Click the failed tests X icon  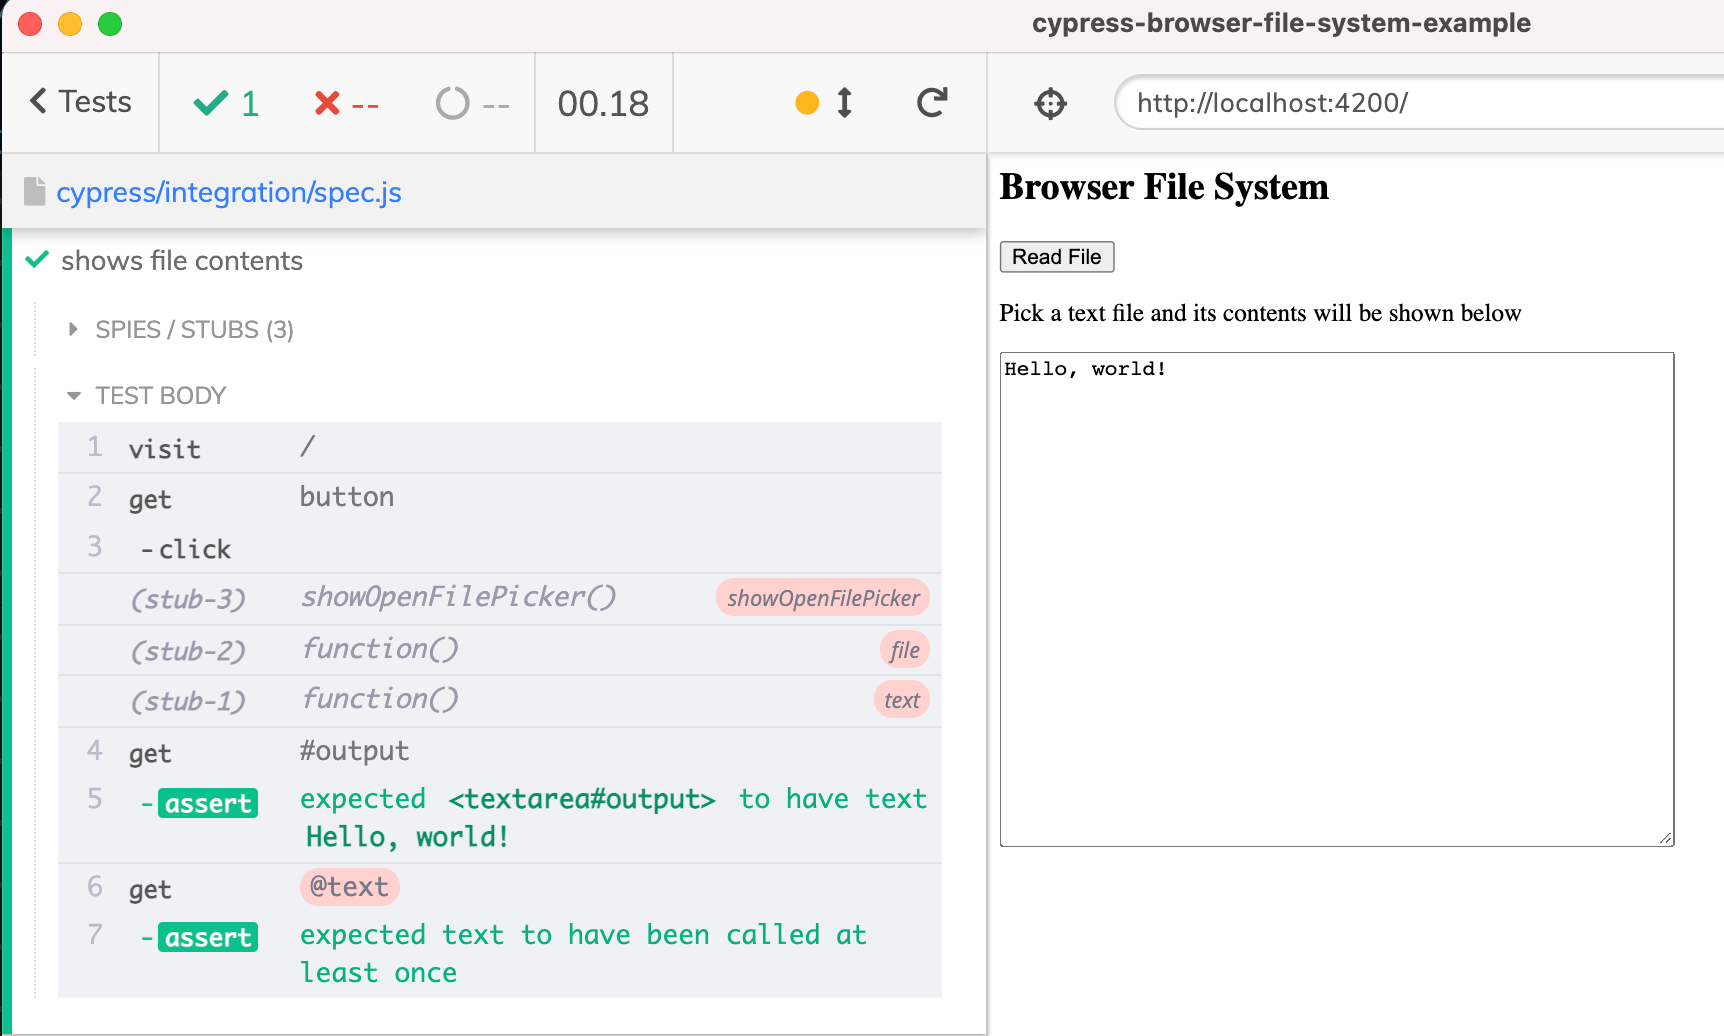325,101
